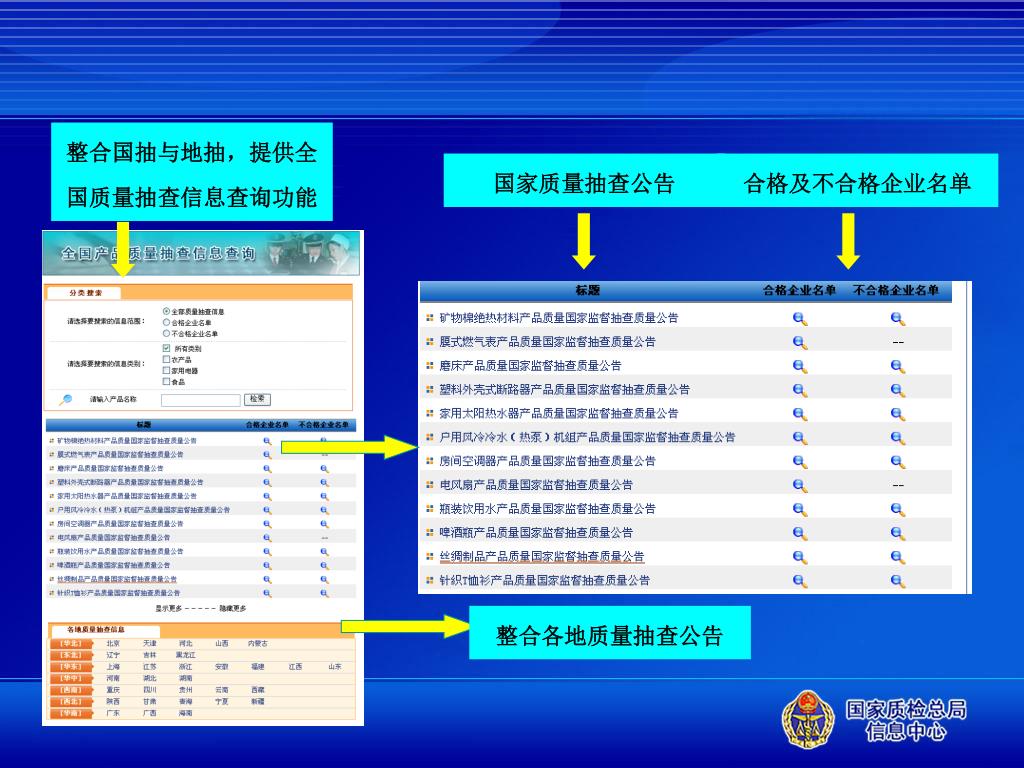Open qualified list for 磨床产品 in enlarged table
1024x768 pixels.
tap(800, 366)
